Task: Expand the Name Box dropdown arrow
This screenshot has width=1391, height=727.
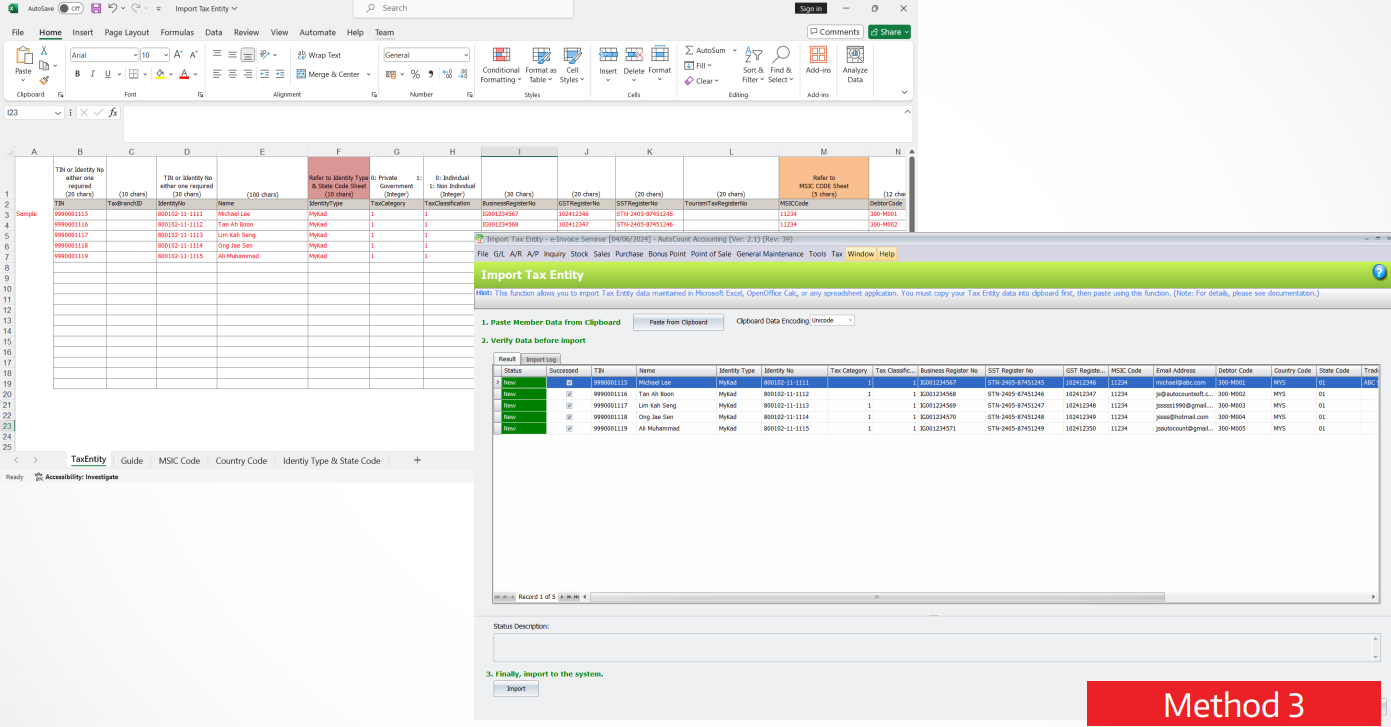Action: point(58,113)
